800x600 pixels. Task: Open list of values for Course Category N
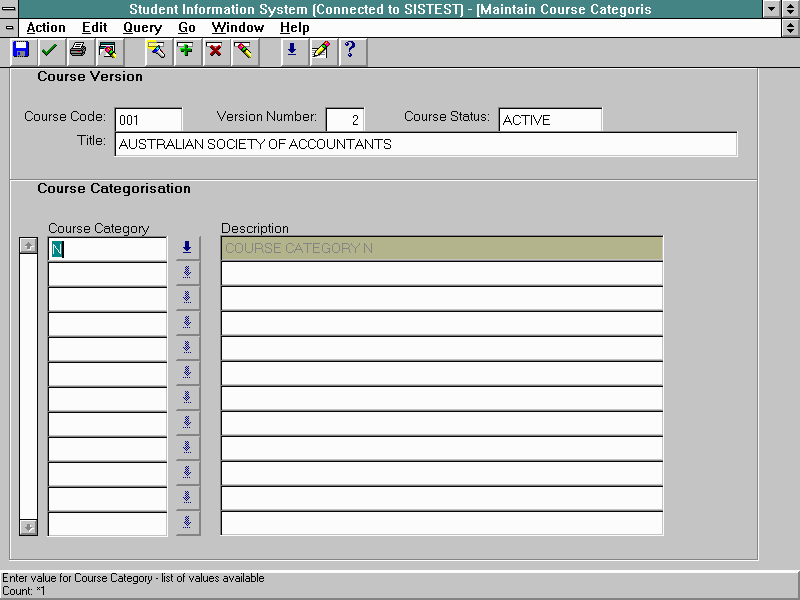coord(187,247)
